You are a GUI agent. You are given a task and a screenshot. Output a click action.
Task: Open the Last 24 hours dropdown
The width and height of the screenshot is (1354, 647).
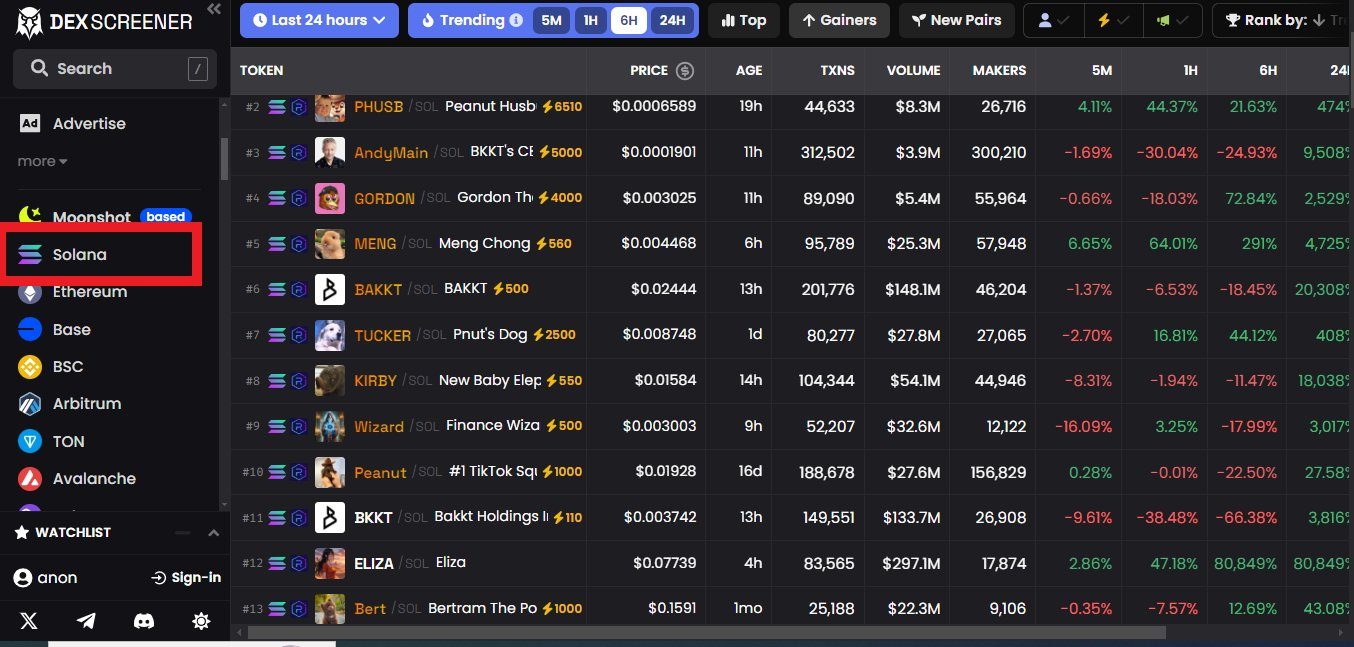coord(319,20)
